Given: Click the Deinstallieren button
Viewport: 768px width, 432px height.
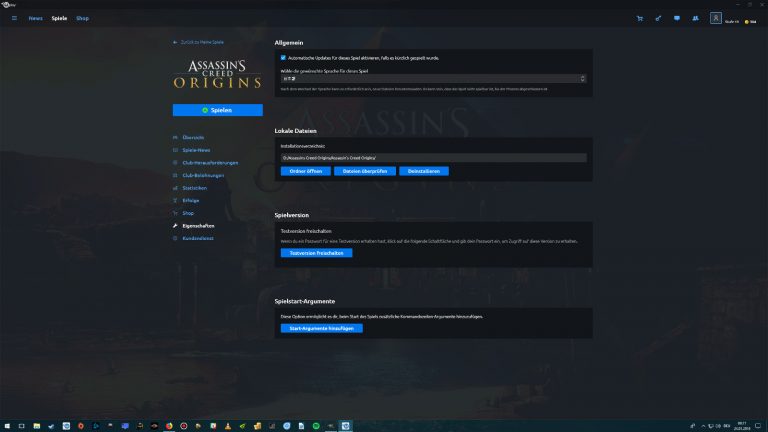Looking at the screenshot, I should (424, 171).
